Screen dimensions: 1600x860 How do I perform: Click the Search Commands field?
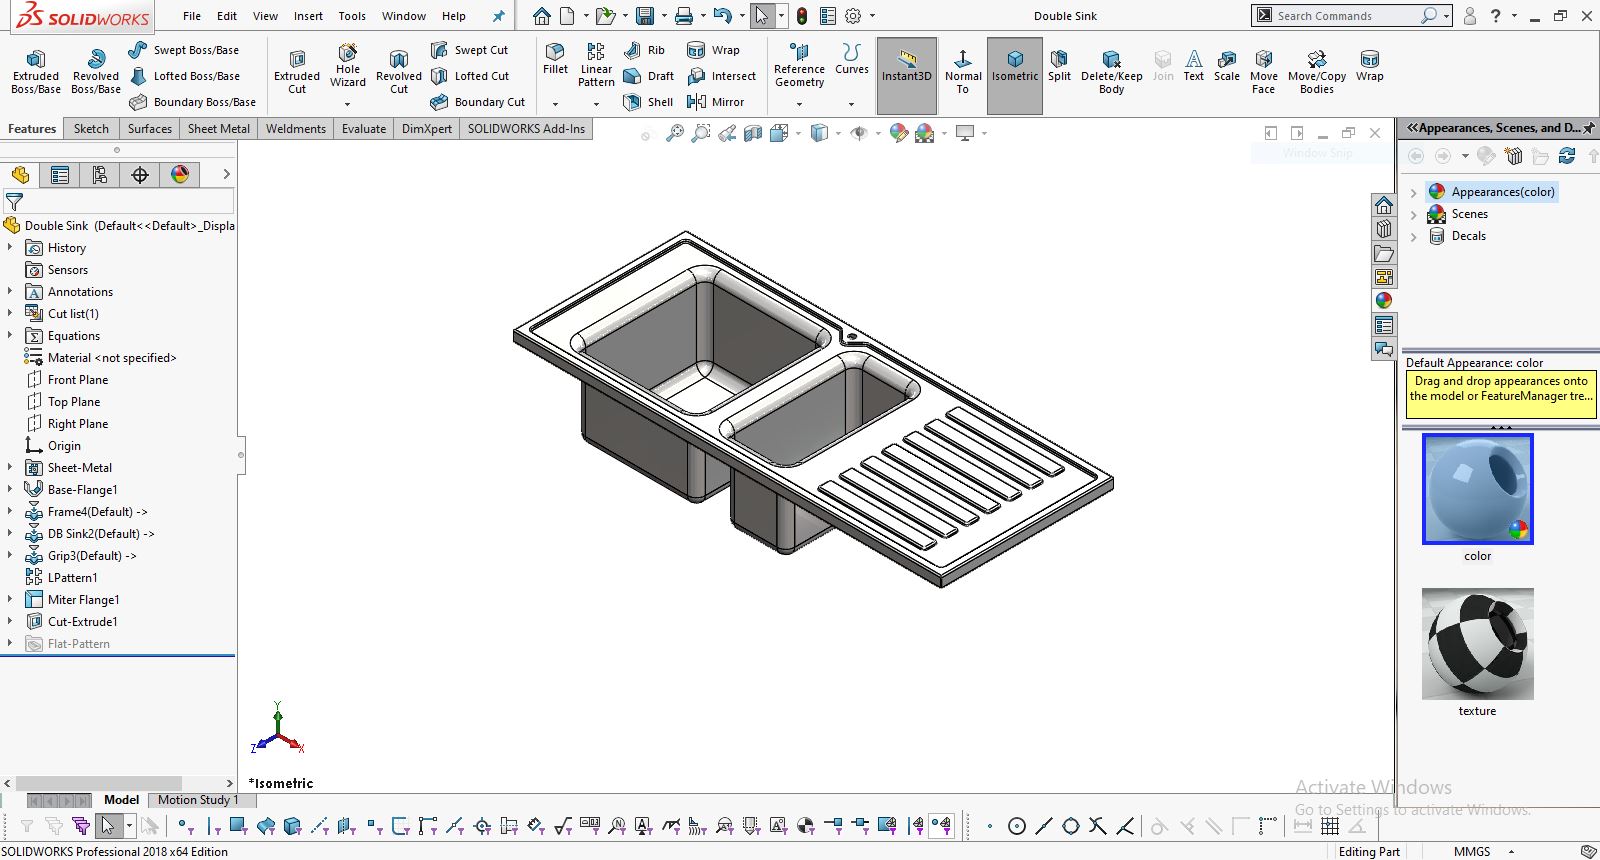1345,16
